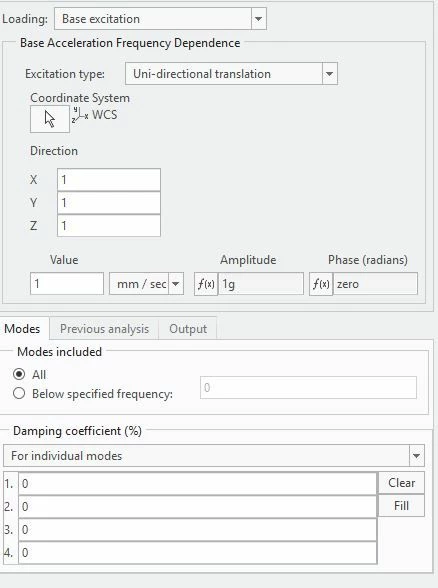438x588 pixels.
Task: Open the Loading dropdown showing Base excitation
Action: (x=160, y=19)
